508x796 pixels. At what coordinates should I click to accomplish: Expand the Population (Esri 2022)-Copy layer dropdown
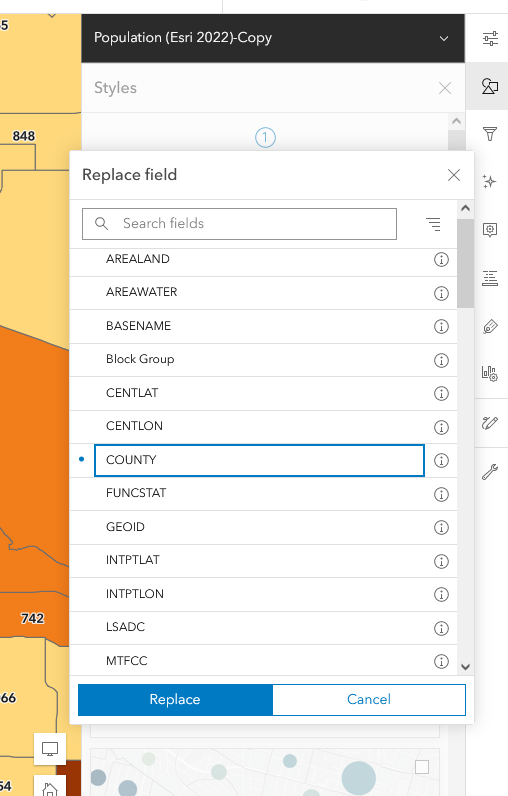(x=444, y=39)
